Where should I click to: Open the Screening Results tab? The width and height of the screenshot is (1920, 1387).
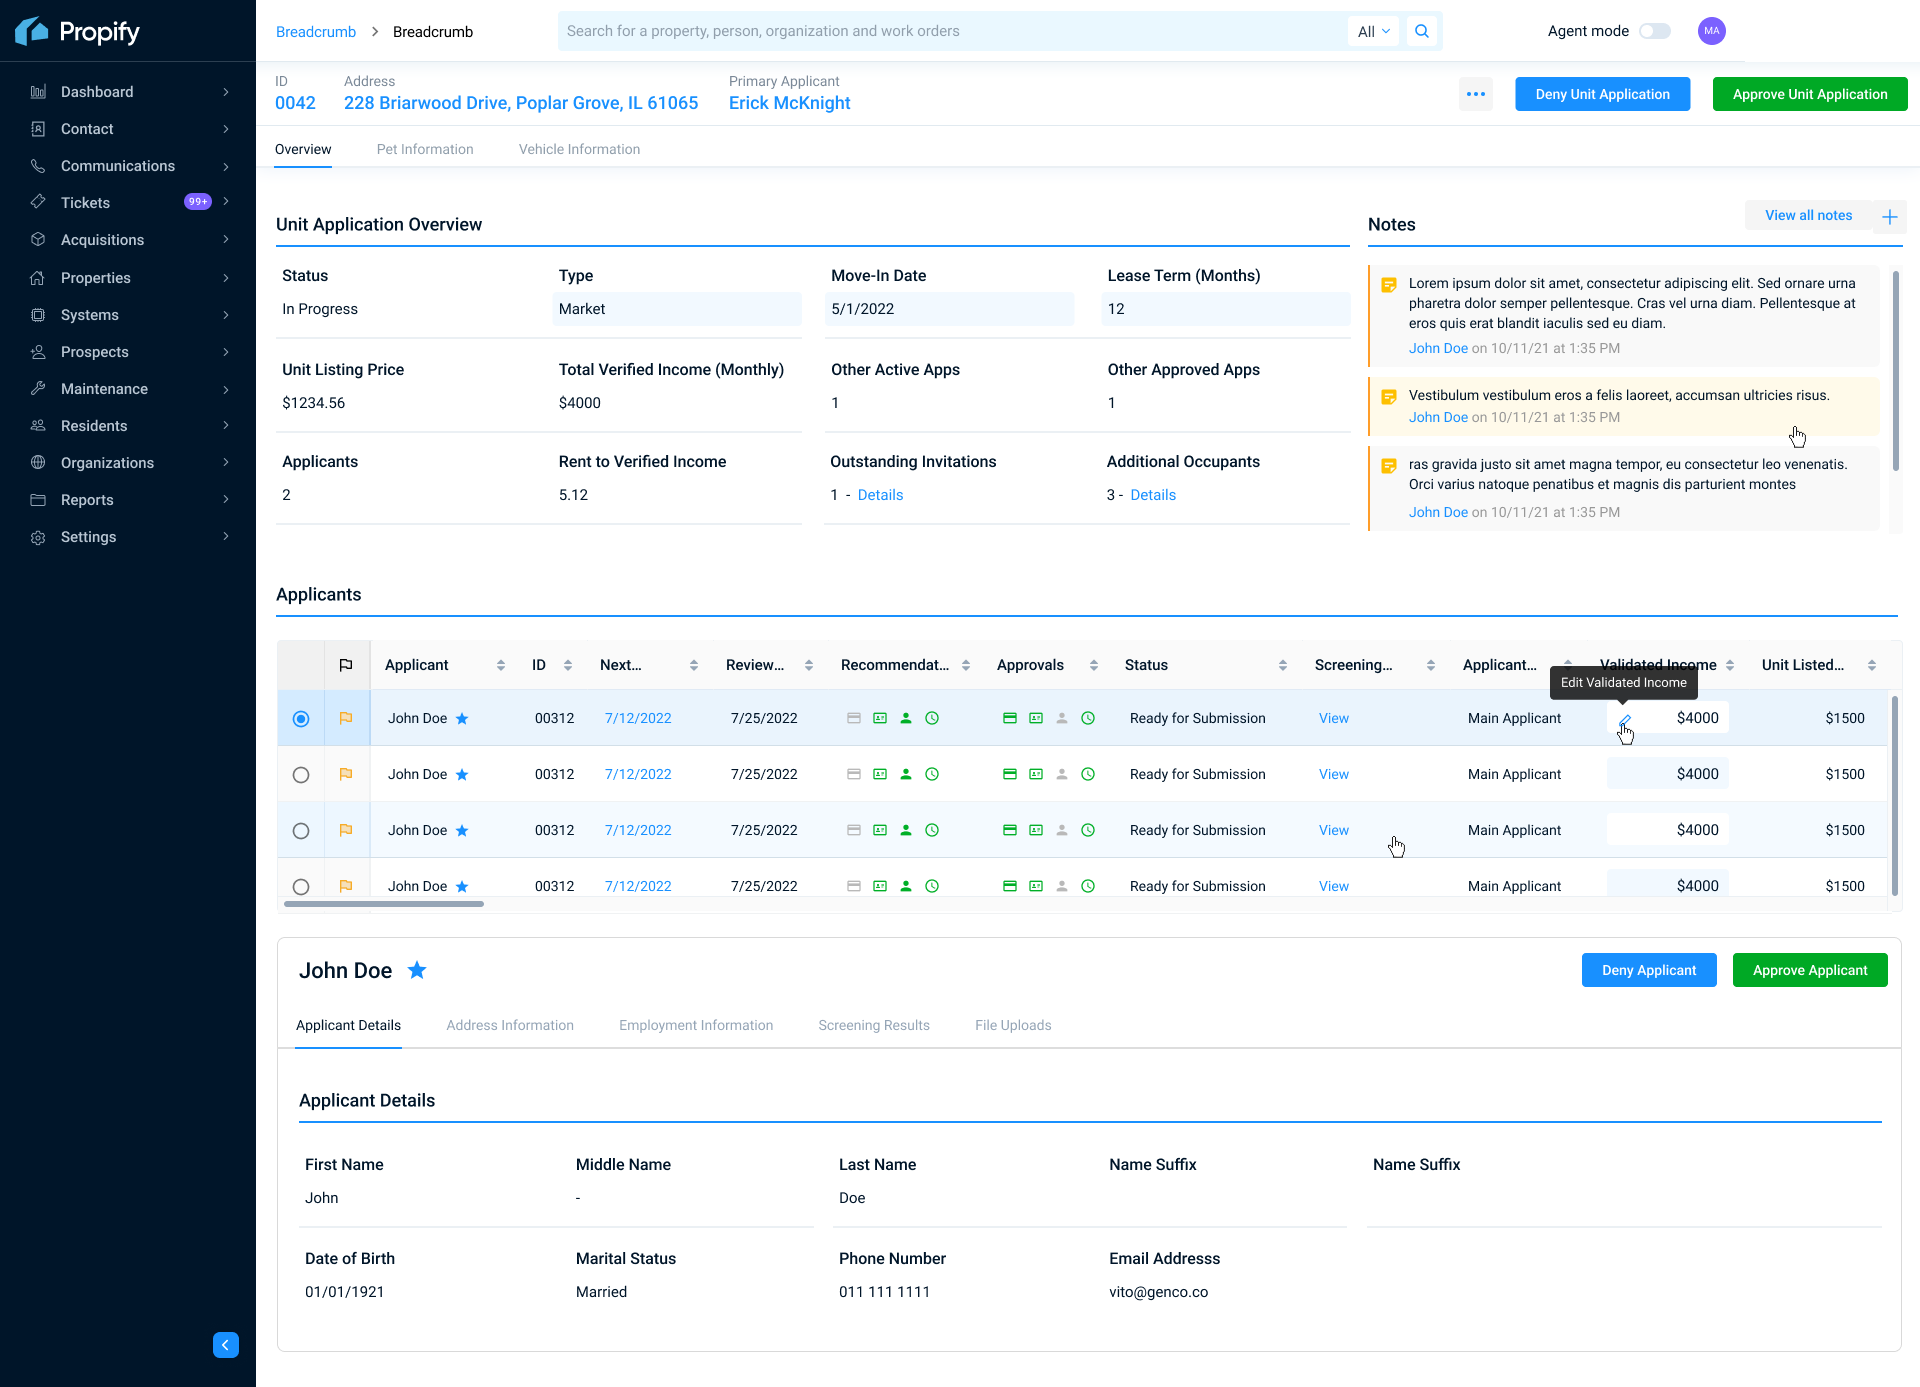click(873, 1025)
